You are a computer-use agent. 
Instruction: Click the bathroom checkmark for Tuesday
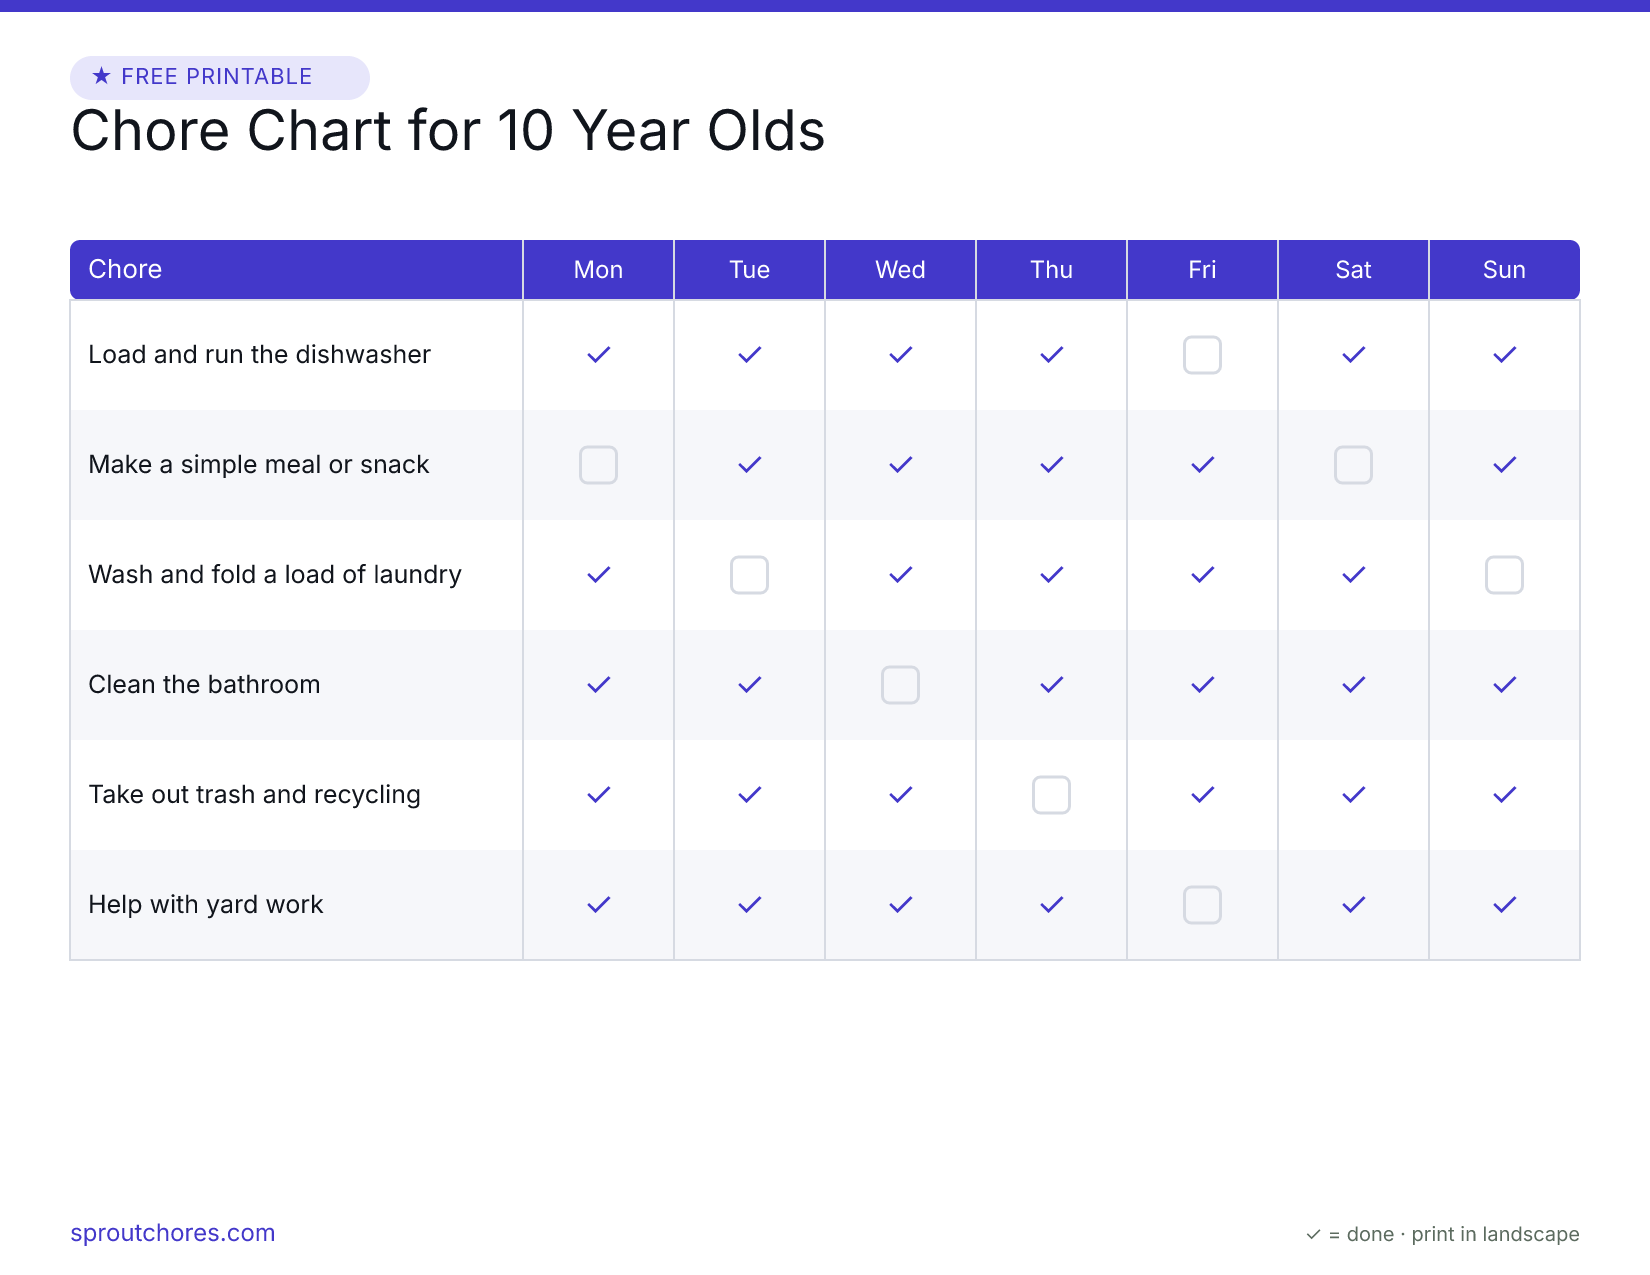coord(749,685)
